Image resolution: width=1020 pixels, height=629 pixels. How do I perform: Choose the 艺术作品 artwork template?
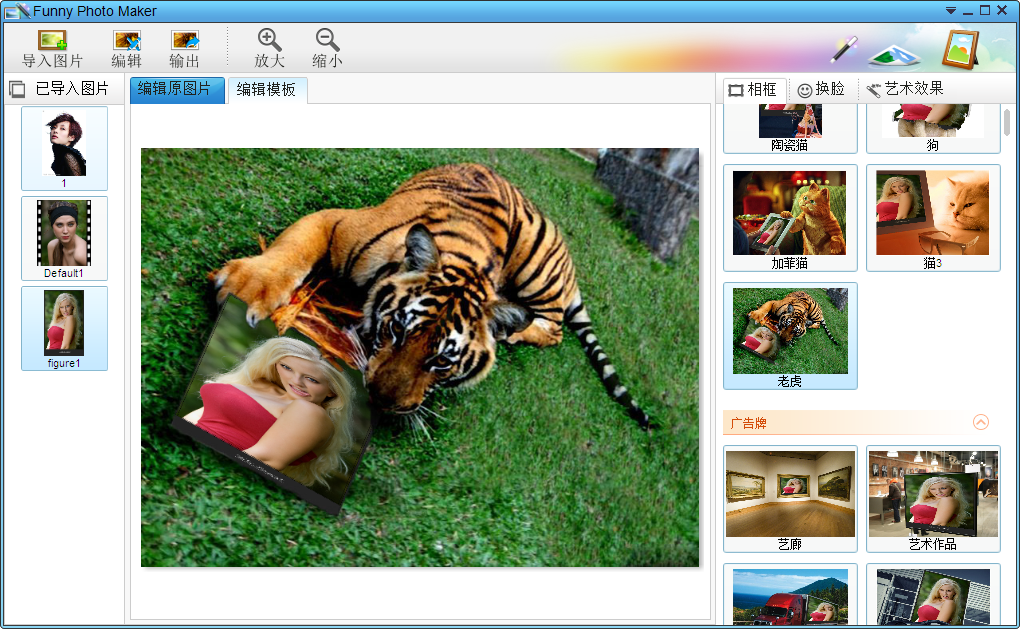933,500
